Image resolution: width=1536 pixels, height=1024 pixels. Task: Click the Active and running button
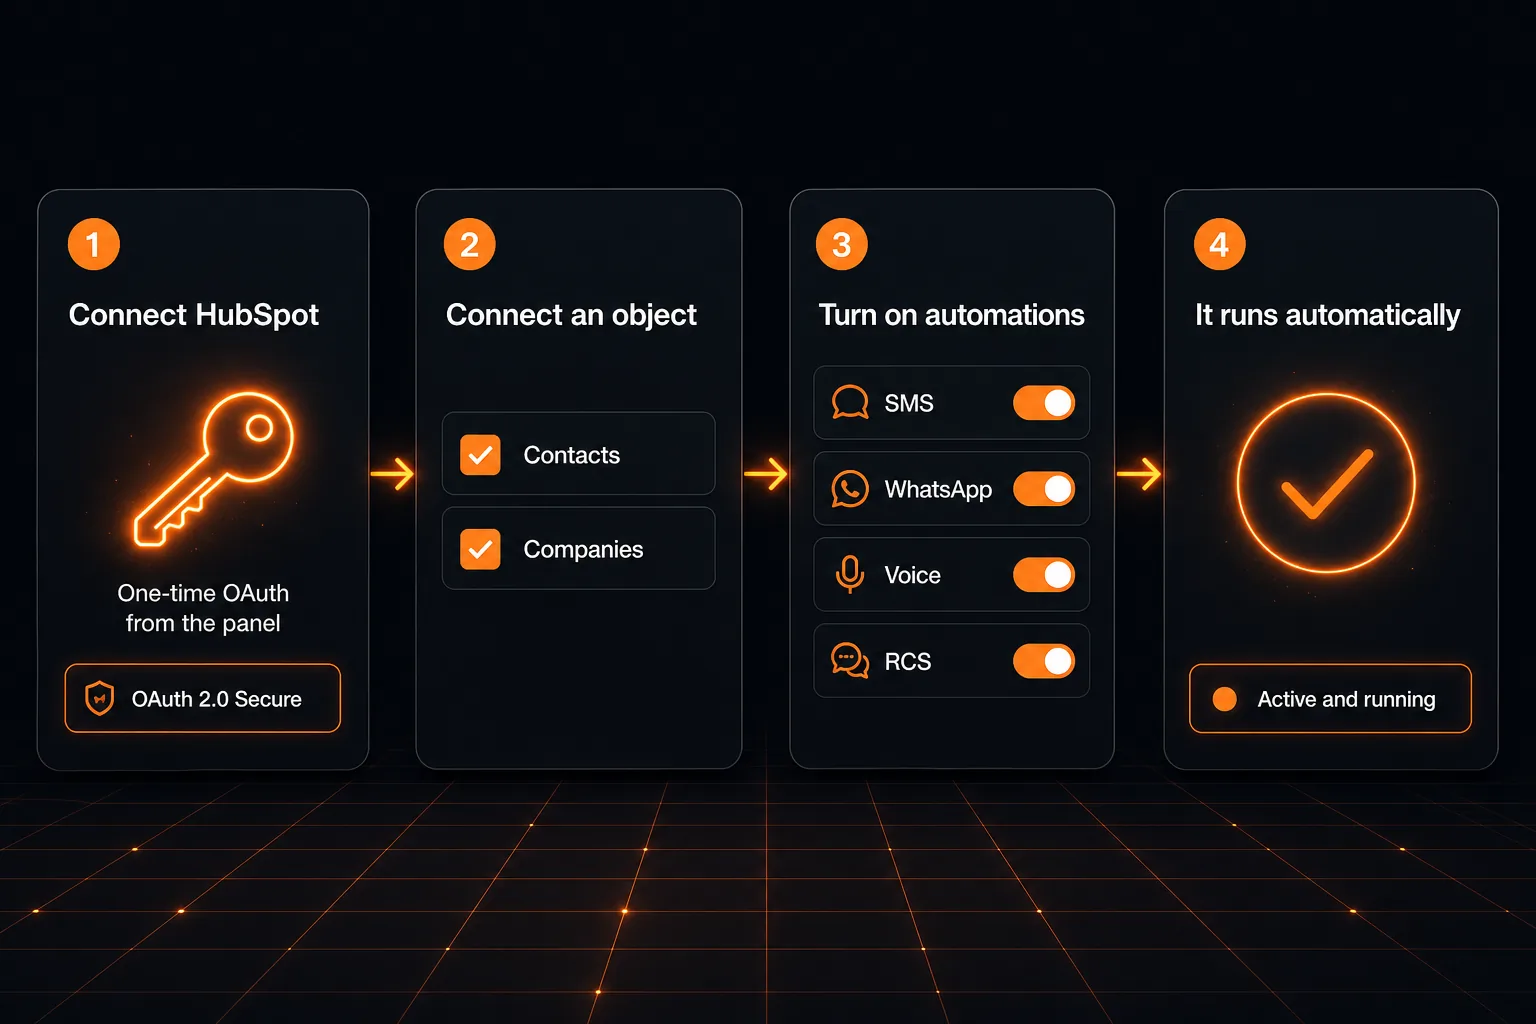tap(1330, 698)
